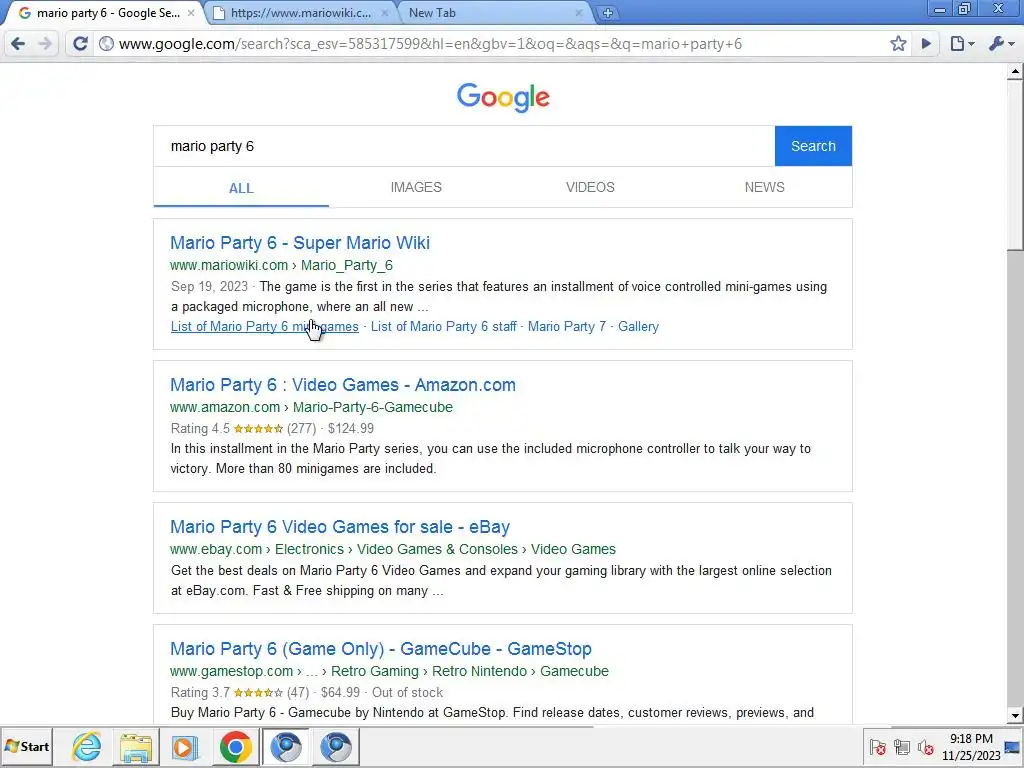Select first Chromium taskbar window
The width and height of the screenshot is (1024, 768).
[285, 746]
